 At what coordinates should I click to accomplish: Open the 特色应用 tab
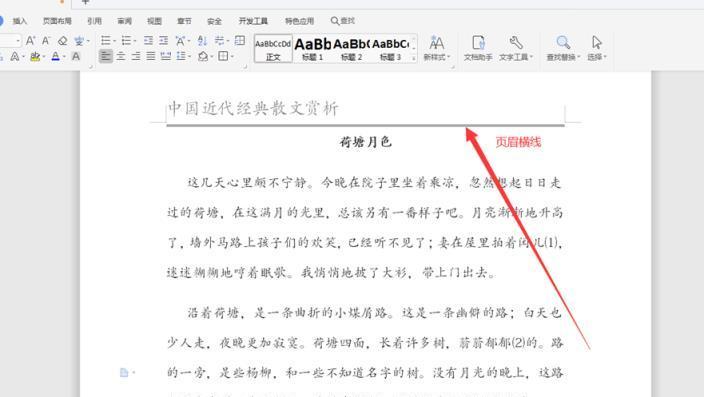[299, 21]
